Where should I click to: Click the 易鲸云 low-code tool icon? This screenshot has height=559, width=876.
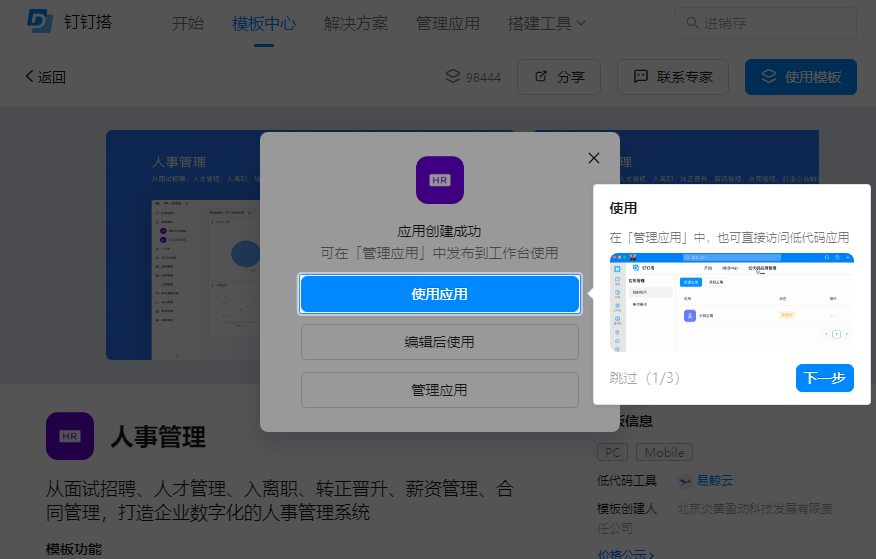coord(686,480)
